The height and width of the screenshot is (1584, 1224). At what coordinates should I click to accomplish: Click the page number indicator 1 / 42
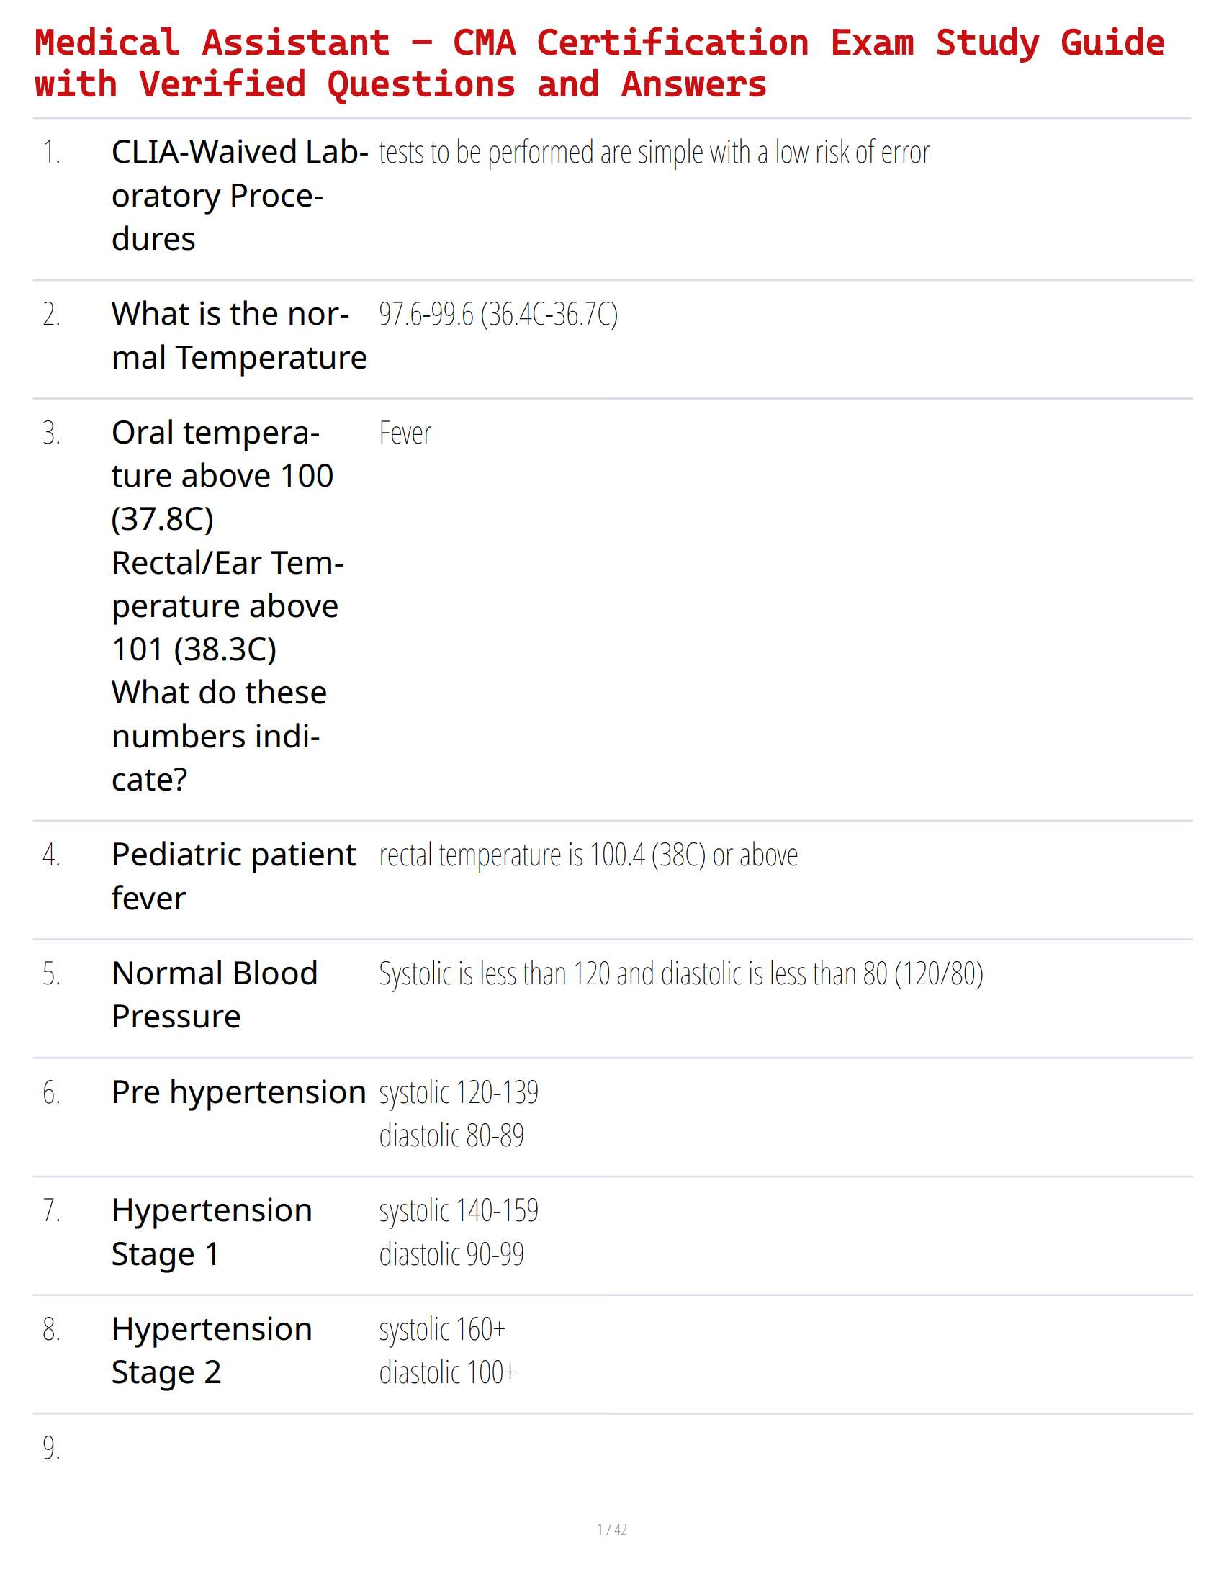[612, 1529]
